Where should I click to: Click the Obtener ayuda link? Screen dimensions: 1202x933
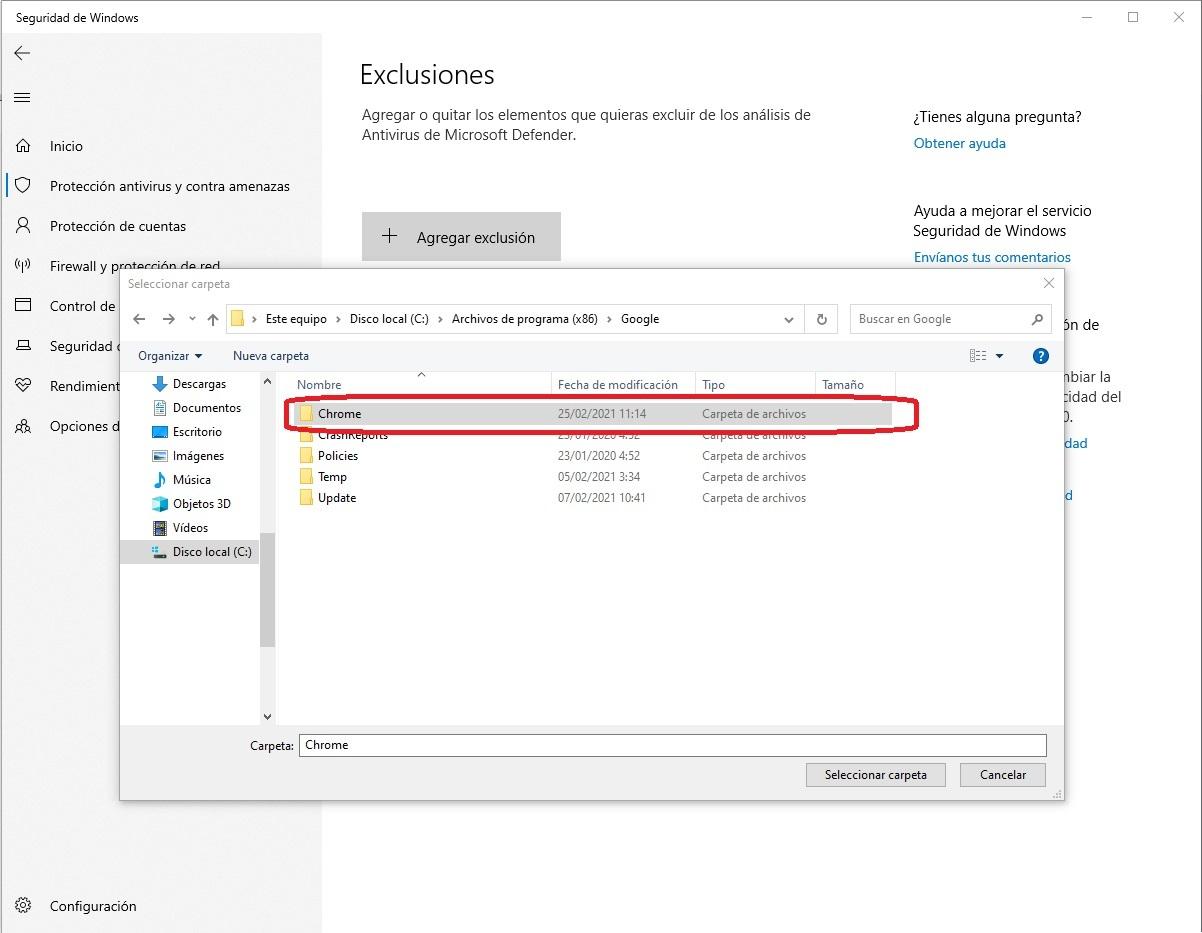tap(959, 143)
